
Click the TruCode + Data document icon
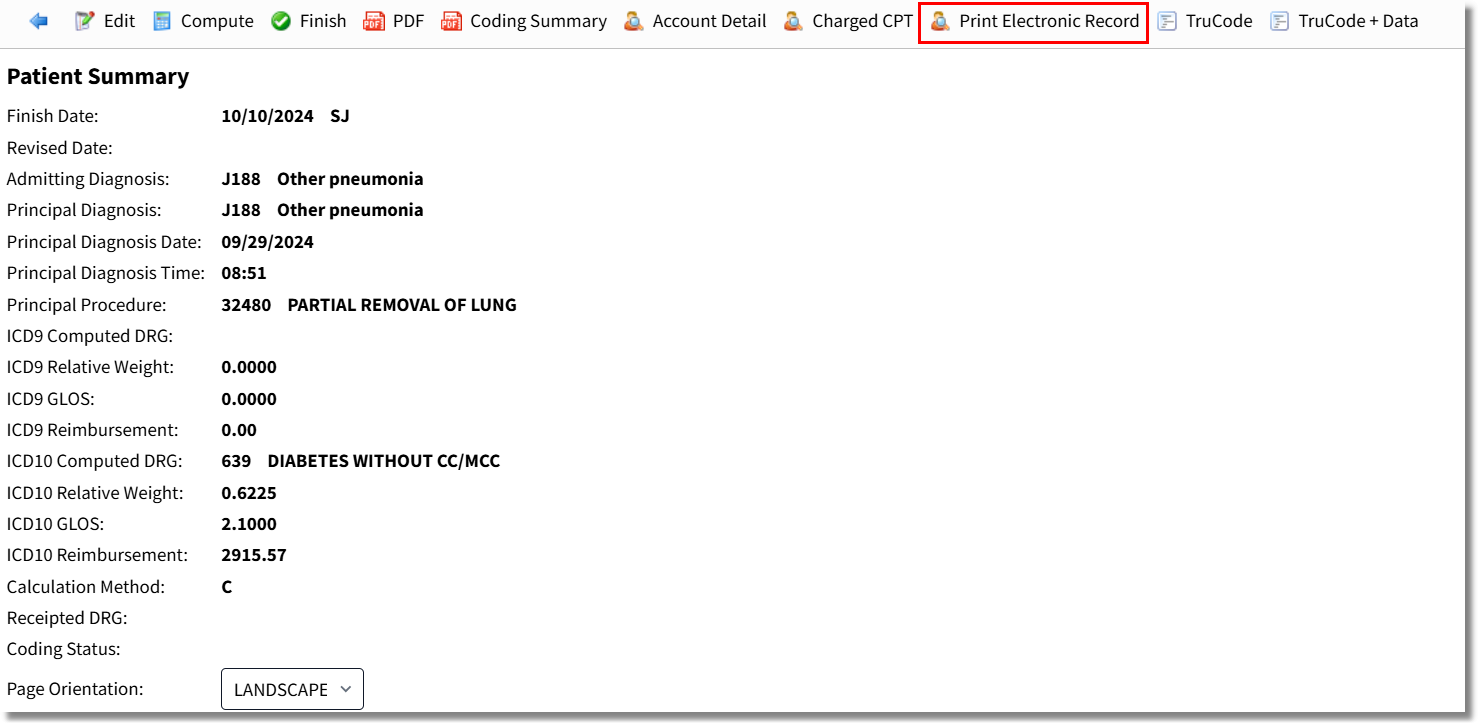(1280, 21)
